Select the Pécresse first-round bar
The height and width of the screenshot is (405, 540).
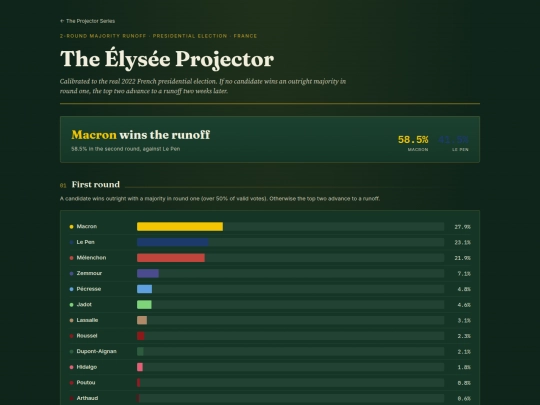tap(144, 289)
